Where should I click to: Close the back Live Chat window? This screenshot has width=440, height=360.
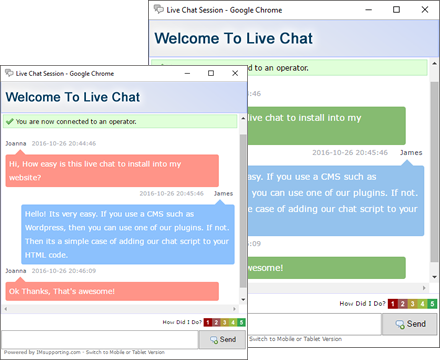point(425,10)
